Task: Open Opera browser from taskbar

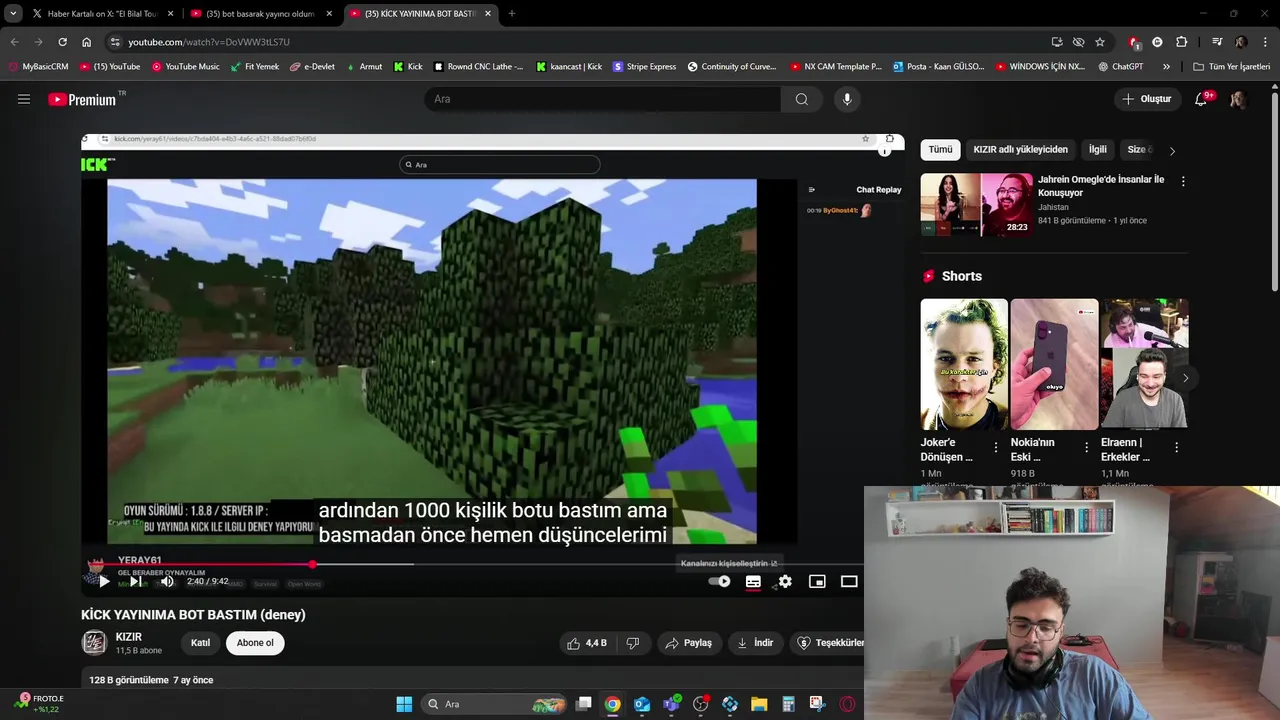Action: point(848,704)
